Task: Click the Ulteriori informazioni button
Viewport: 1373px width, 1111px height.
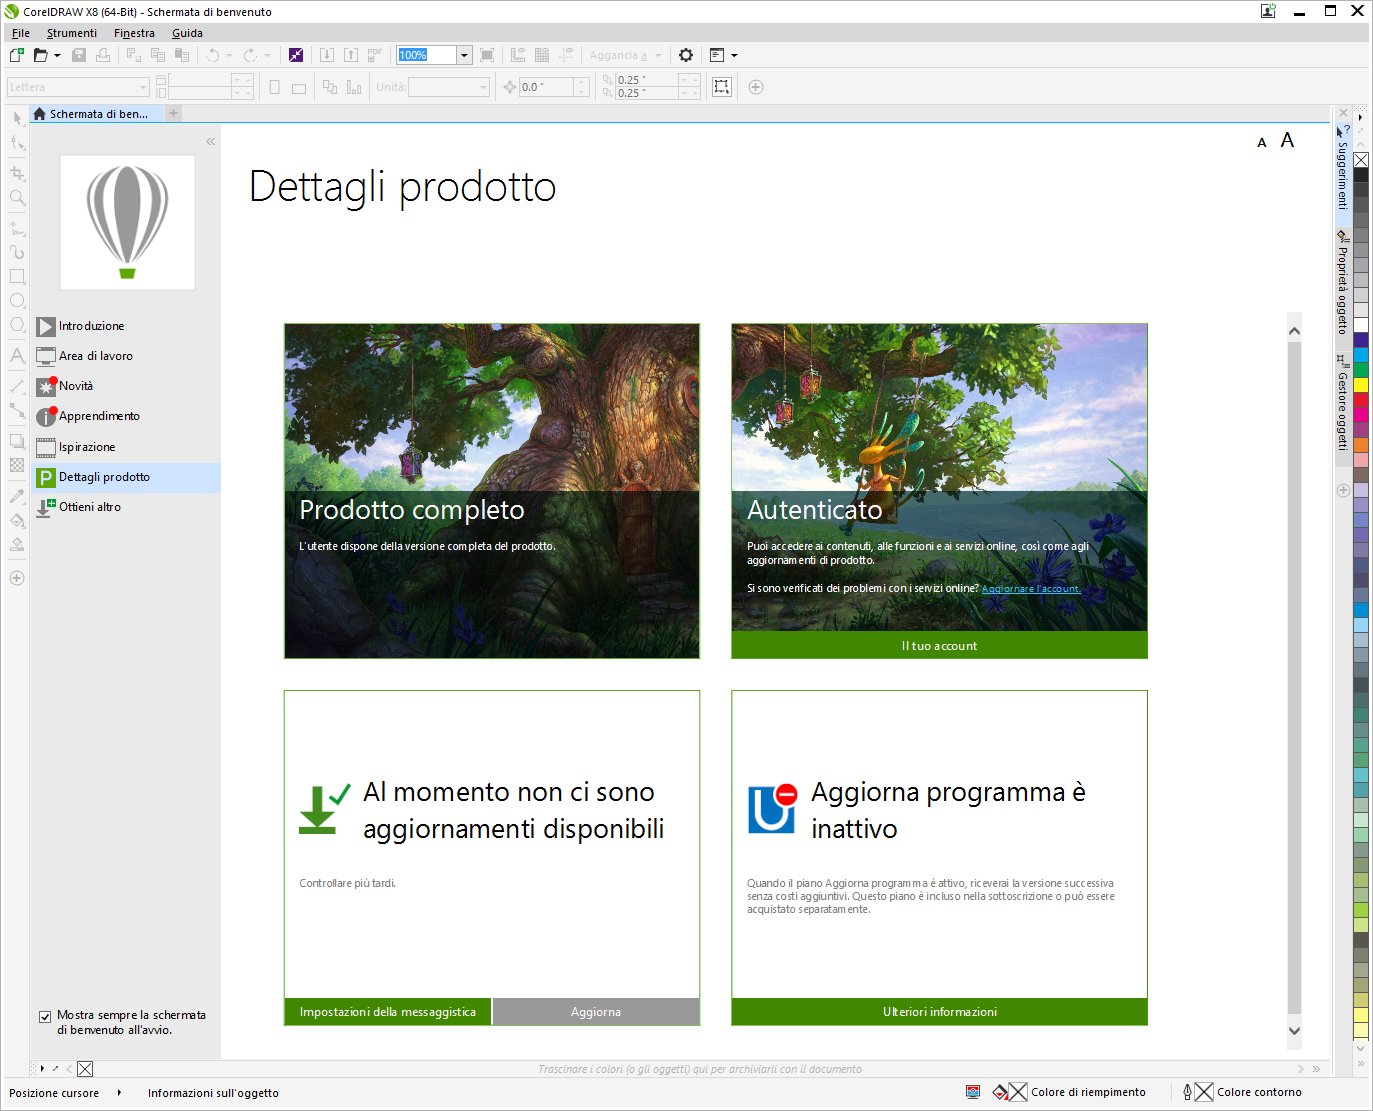Action: click(939, 1012)
